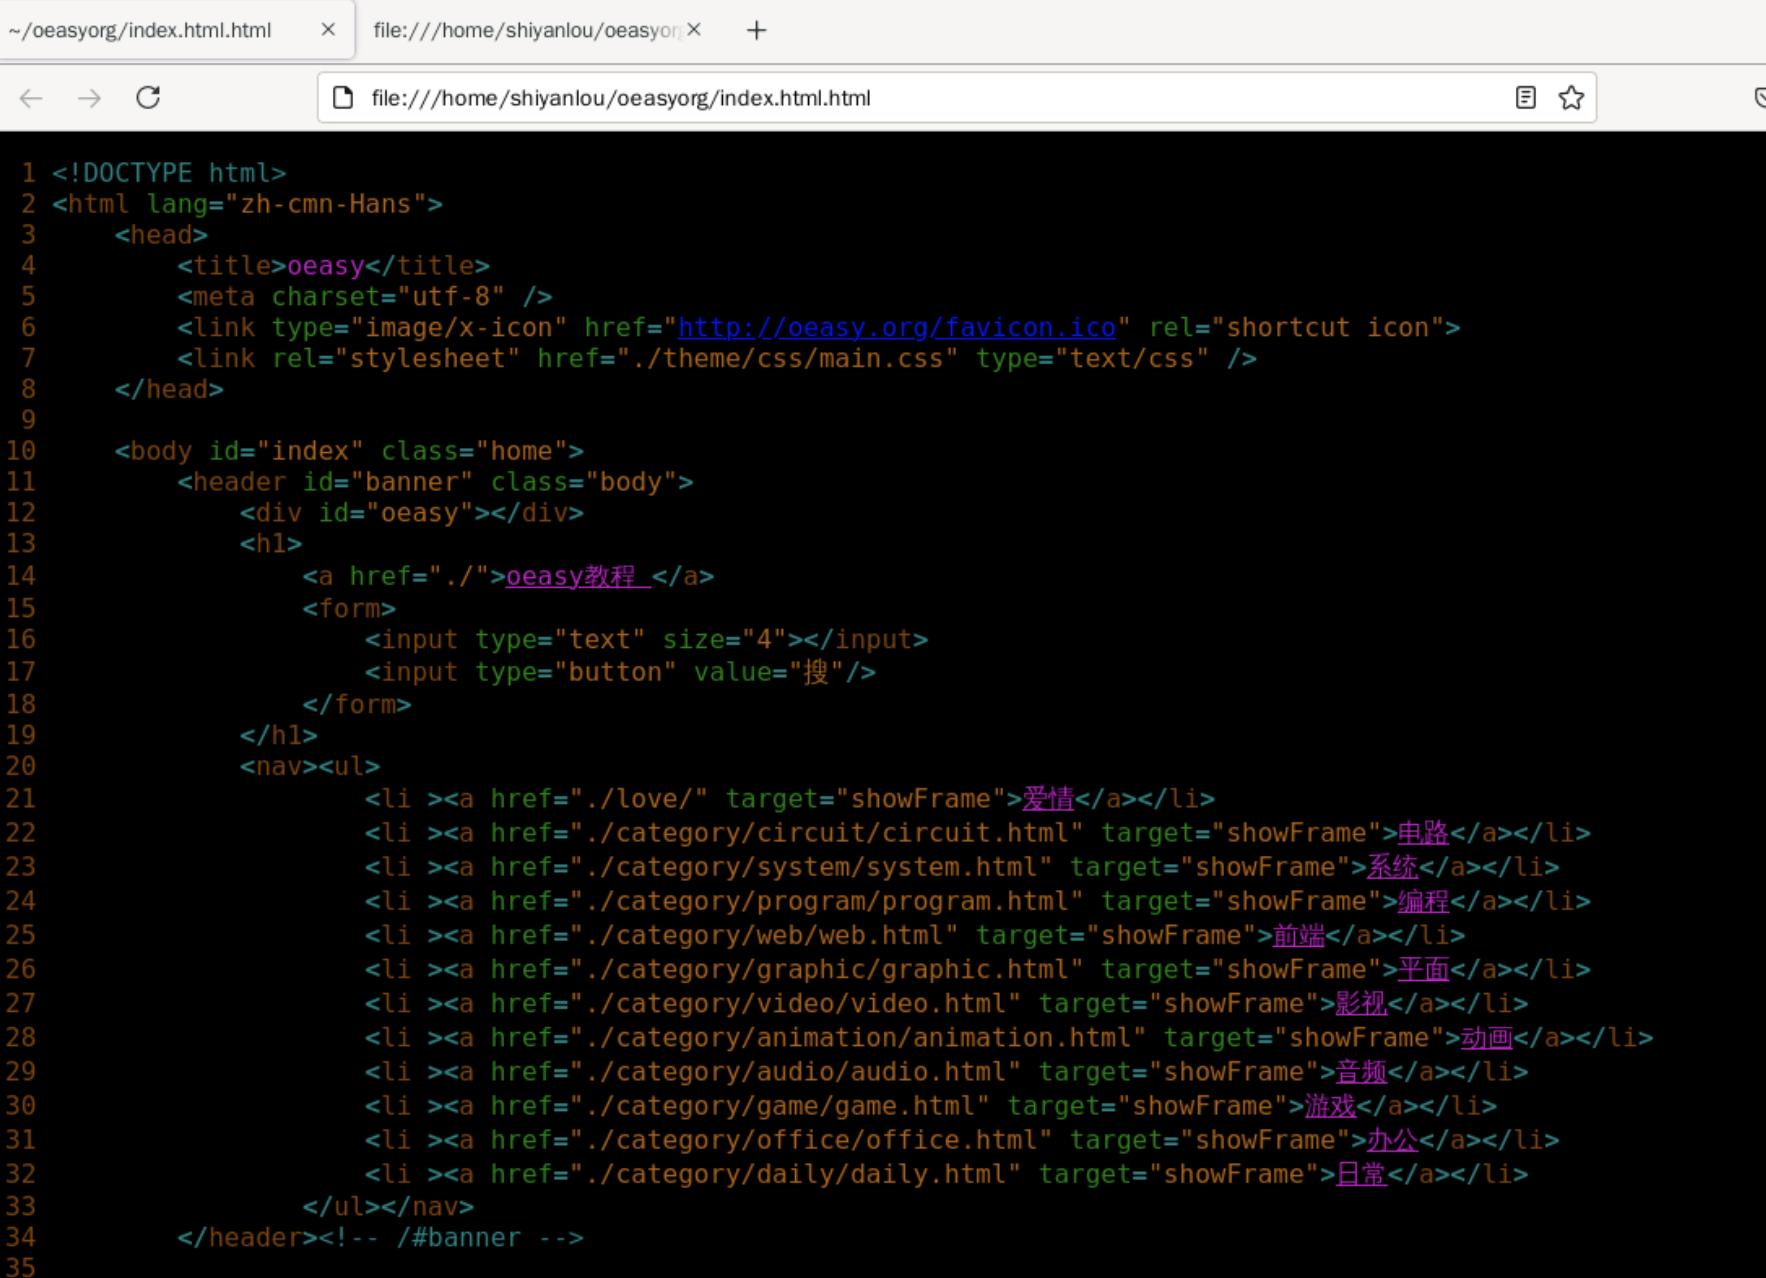
Task: Open the 系统 link on line 23
Action: pyautogui.click(x=1392, y=866)
